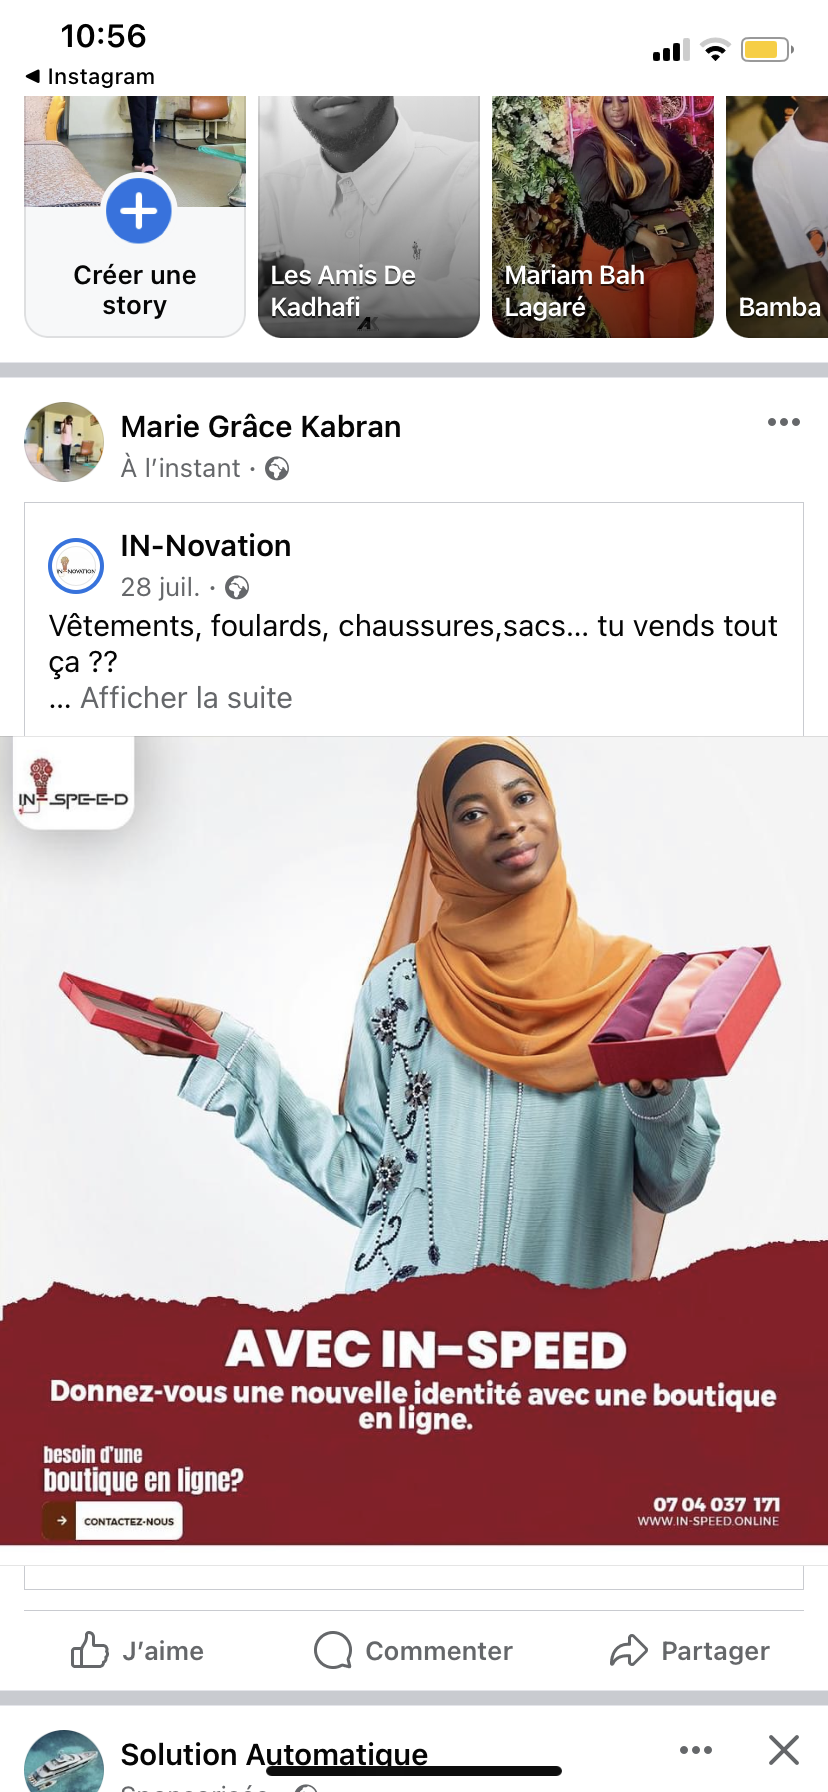Open the three-dot menu on Marie's post
828x1792 pixels.
pyautogui.click(x=784, y=422)
